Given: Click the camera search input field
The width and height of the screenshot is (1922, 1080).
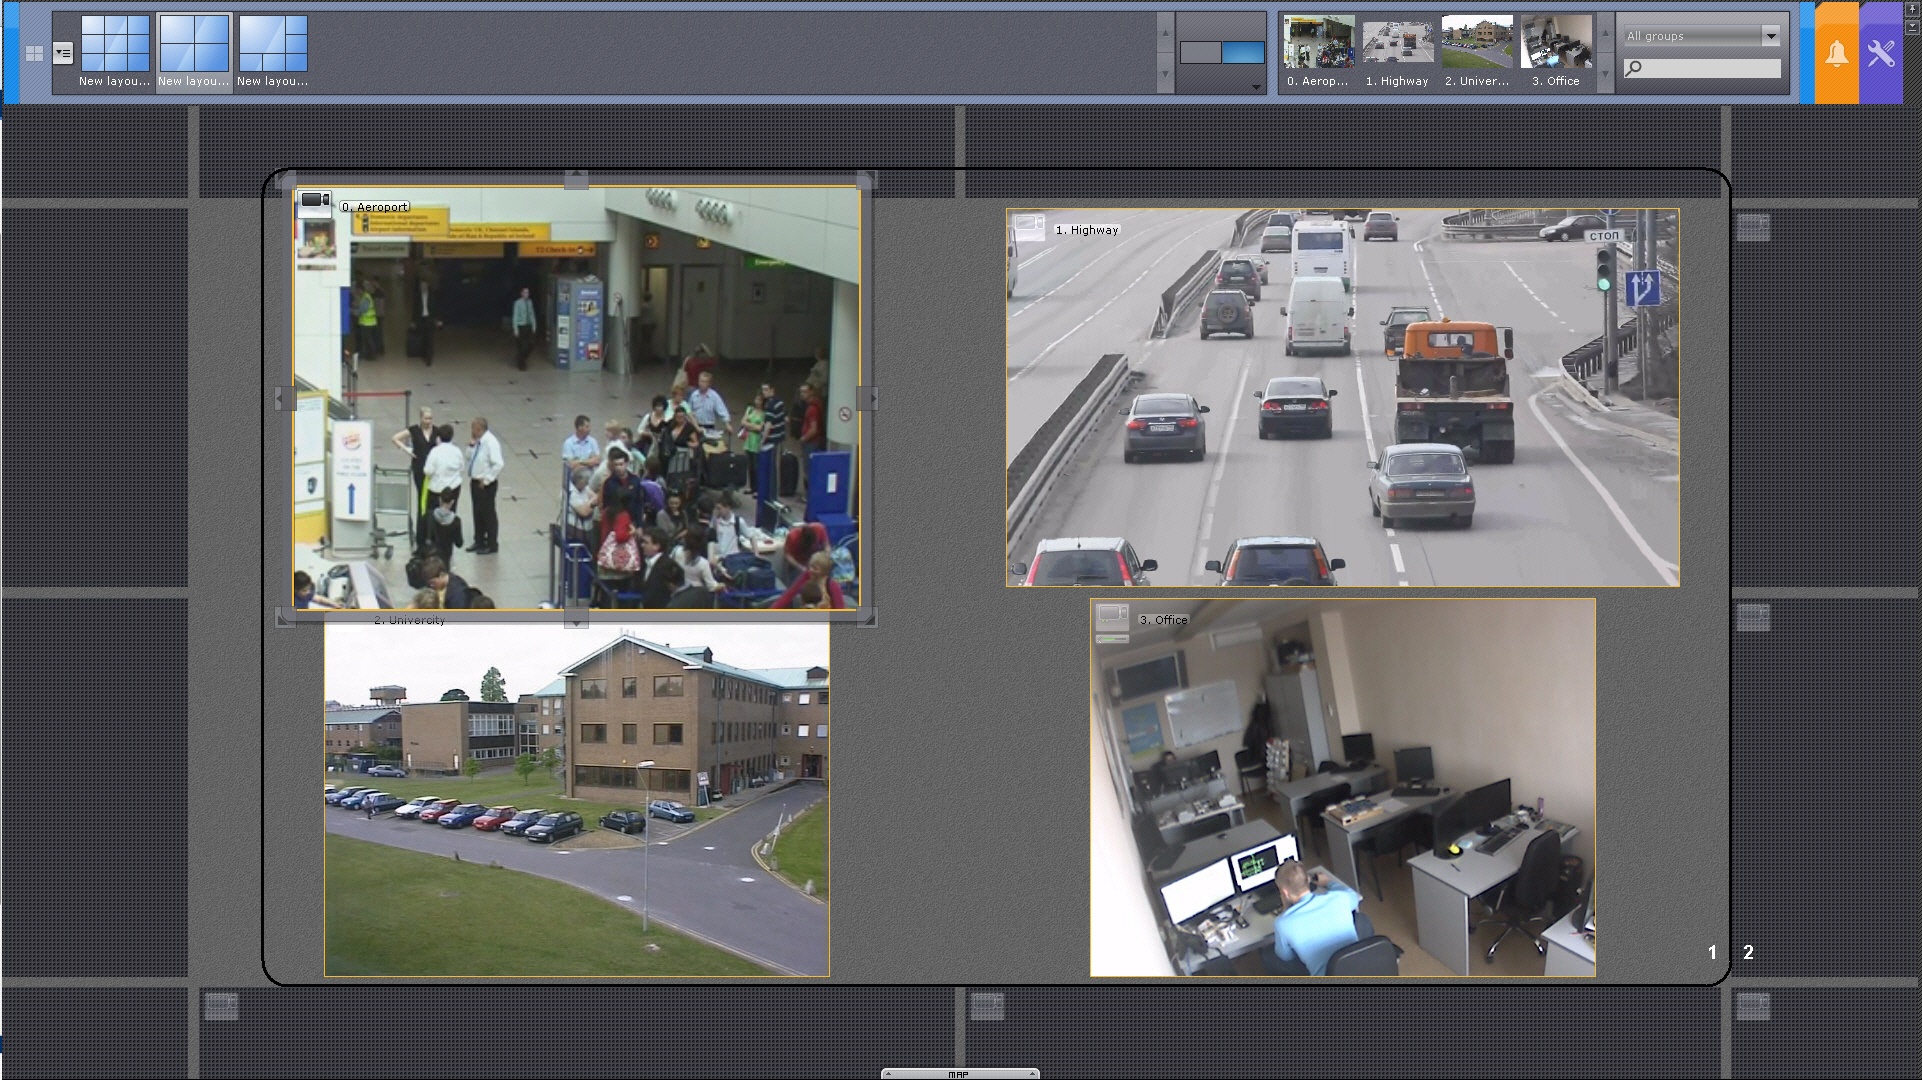Looking at the screenshot, I should [x=1712, y=68].
